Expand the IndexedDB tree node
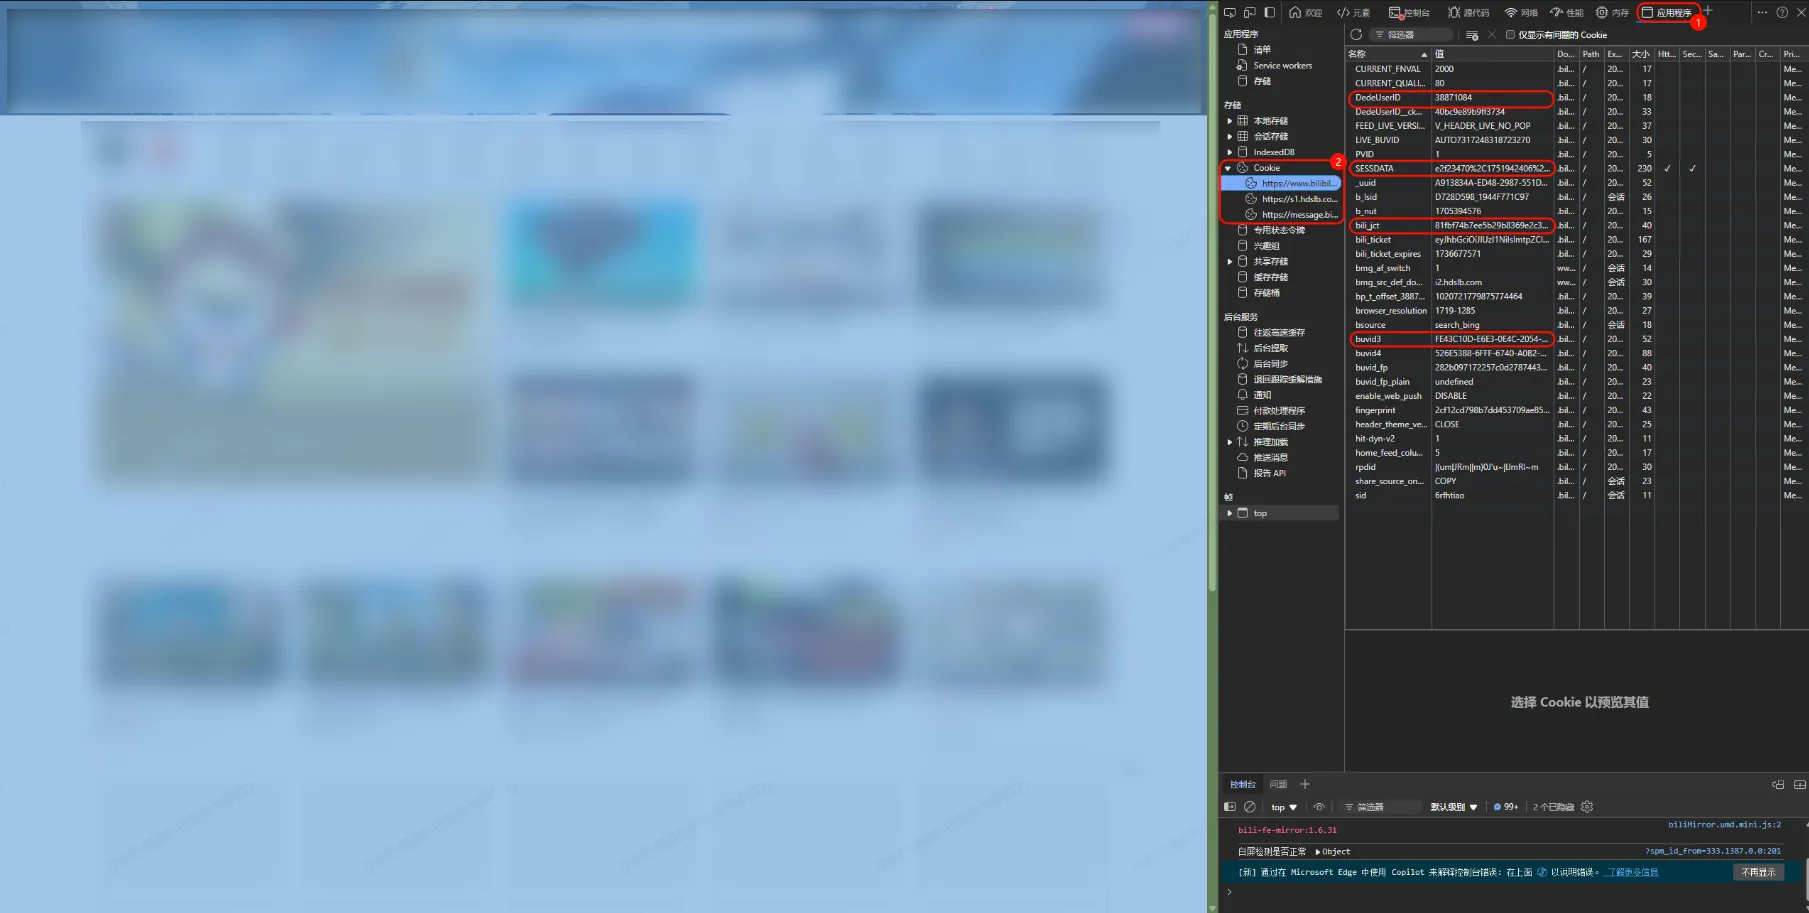This screenshot has width=1809, height=913. pyautogui.click(x=1230, y=152)
